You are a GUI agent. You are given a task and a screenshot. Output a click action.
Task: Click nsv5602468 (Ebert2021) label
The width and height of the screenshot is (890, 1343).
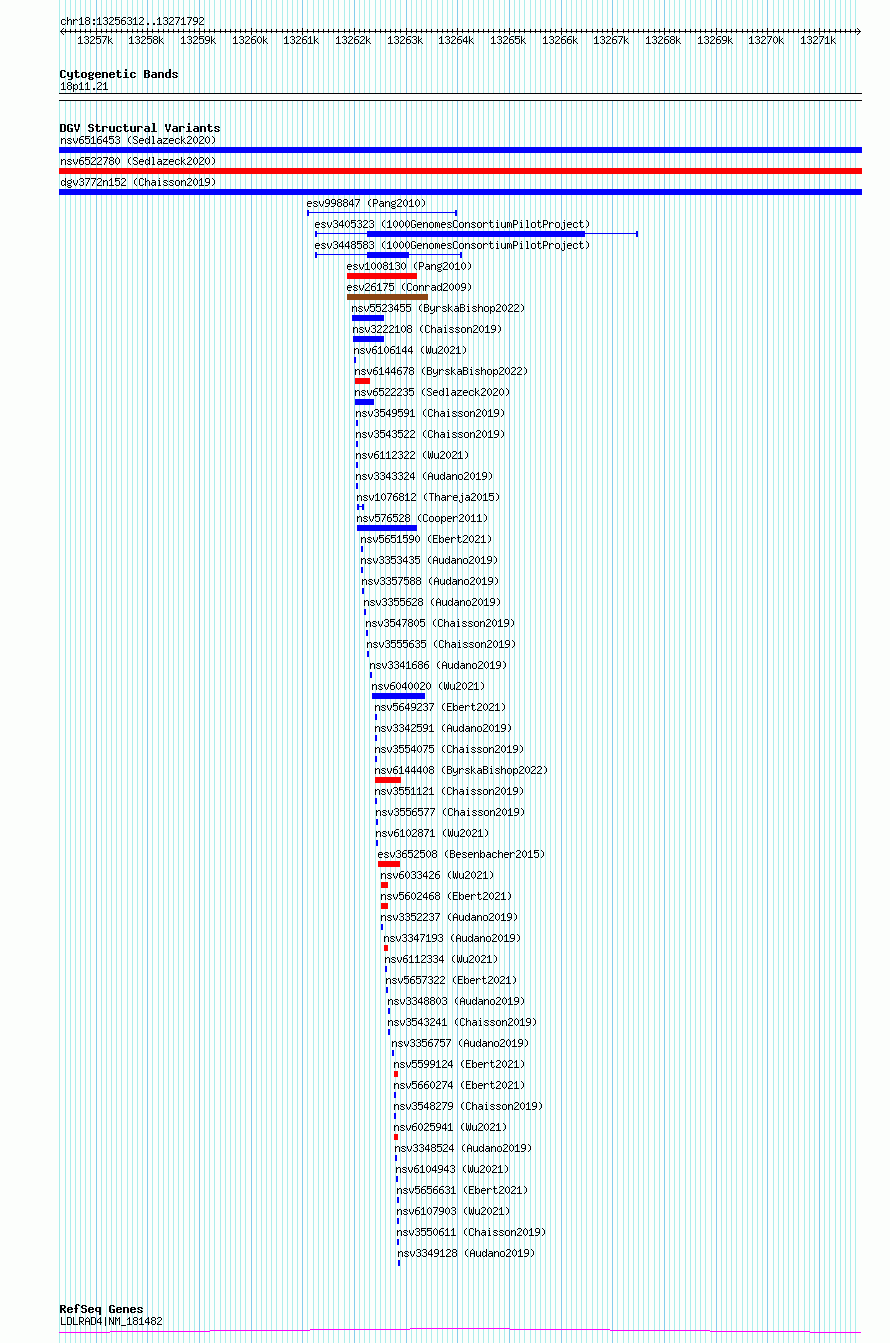pyautogui.click(x=446, y=896)
